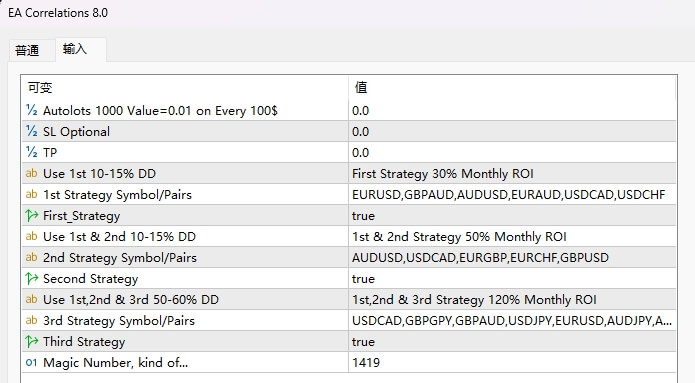This screenshot has height=383, width=695.
Task: Click the ab icon beside Use 1st & 2nd
Action: [x=31, y=236]
